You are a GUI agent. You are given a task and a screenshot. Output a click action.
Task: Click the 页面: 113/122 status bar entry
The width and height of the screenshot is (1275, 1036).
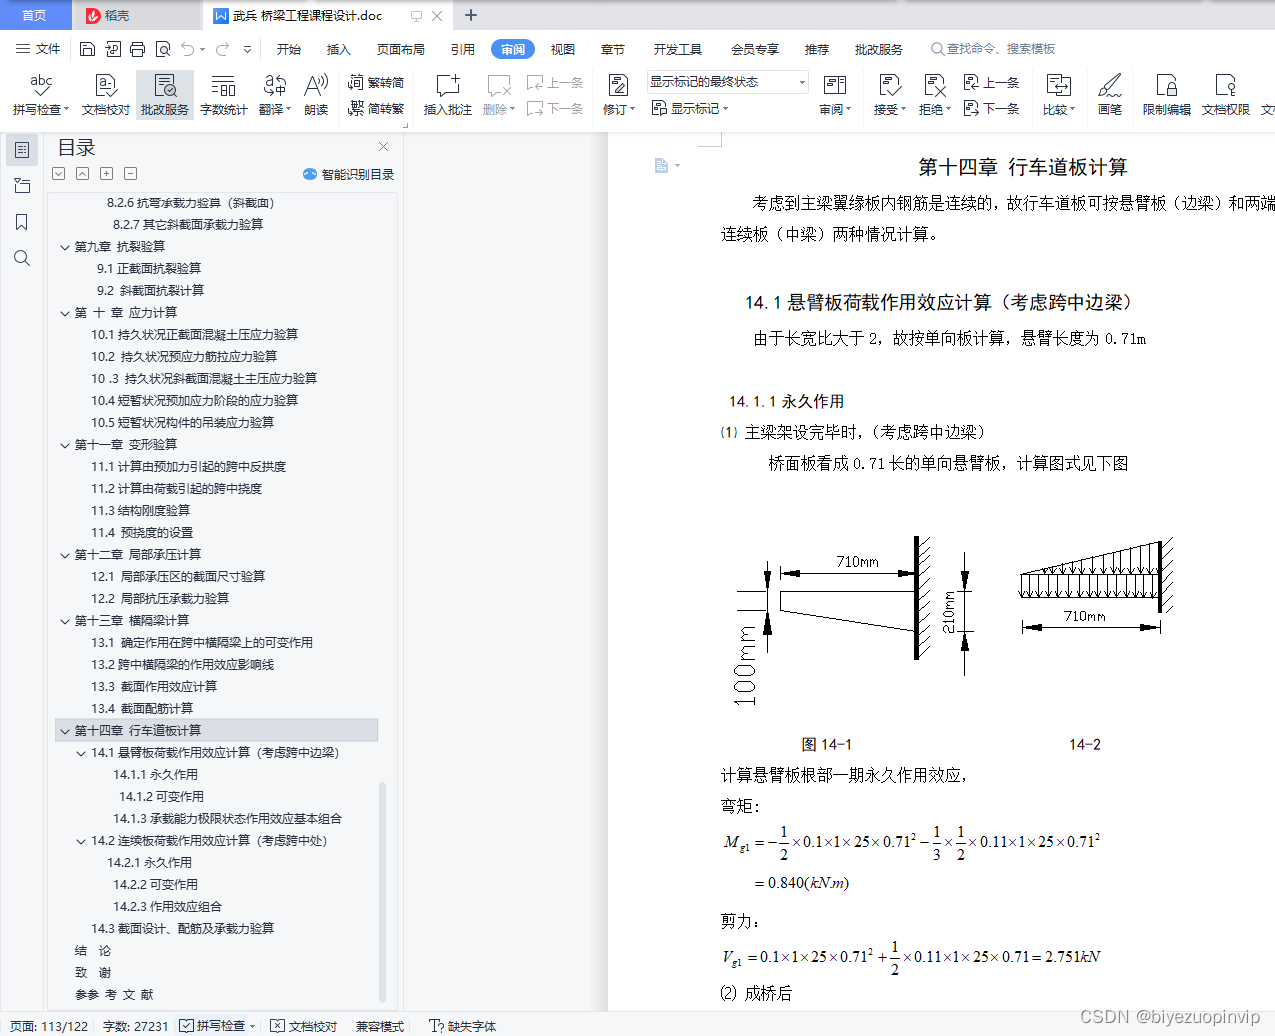point(49,1026)
